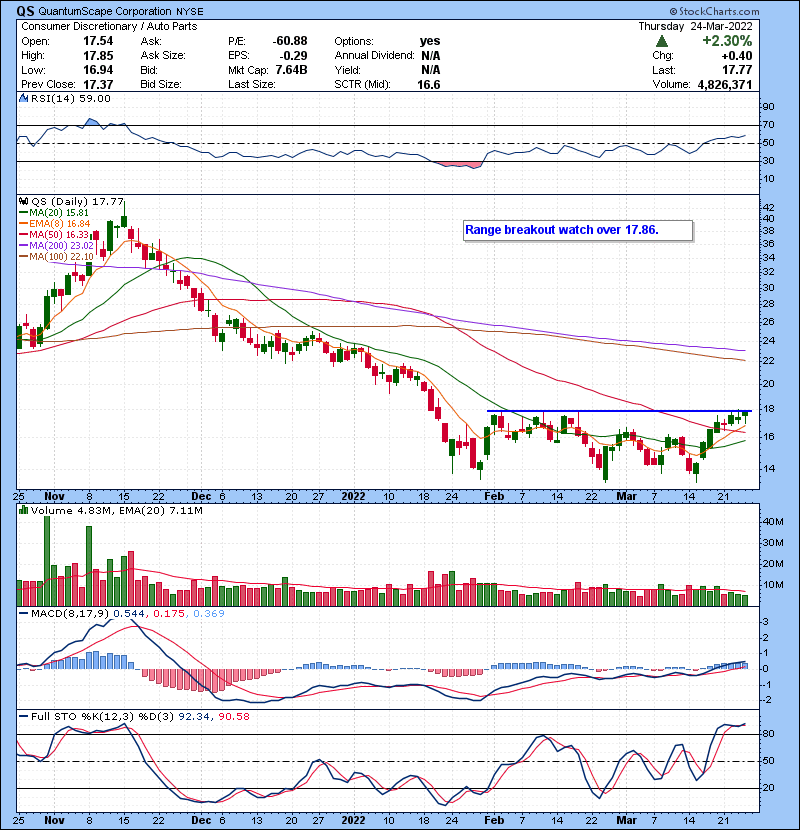Viewport: 800px width, 830px height.
Task: Click the High value 17.85
Action: click(x=98, y=56)
